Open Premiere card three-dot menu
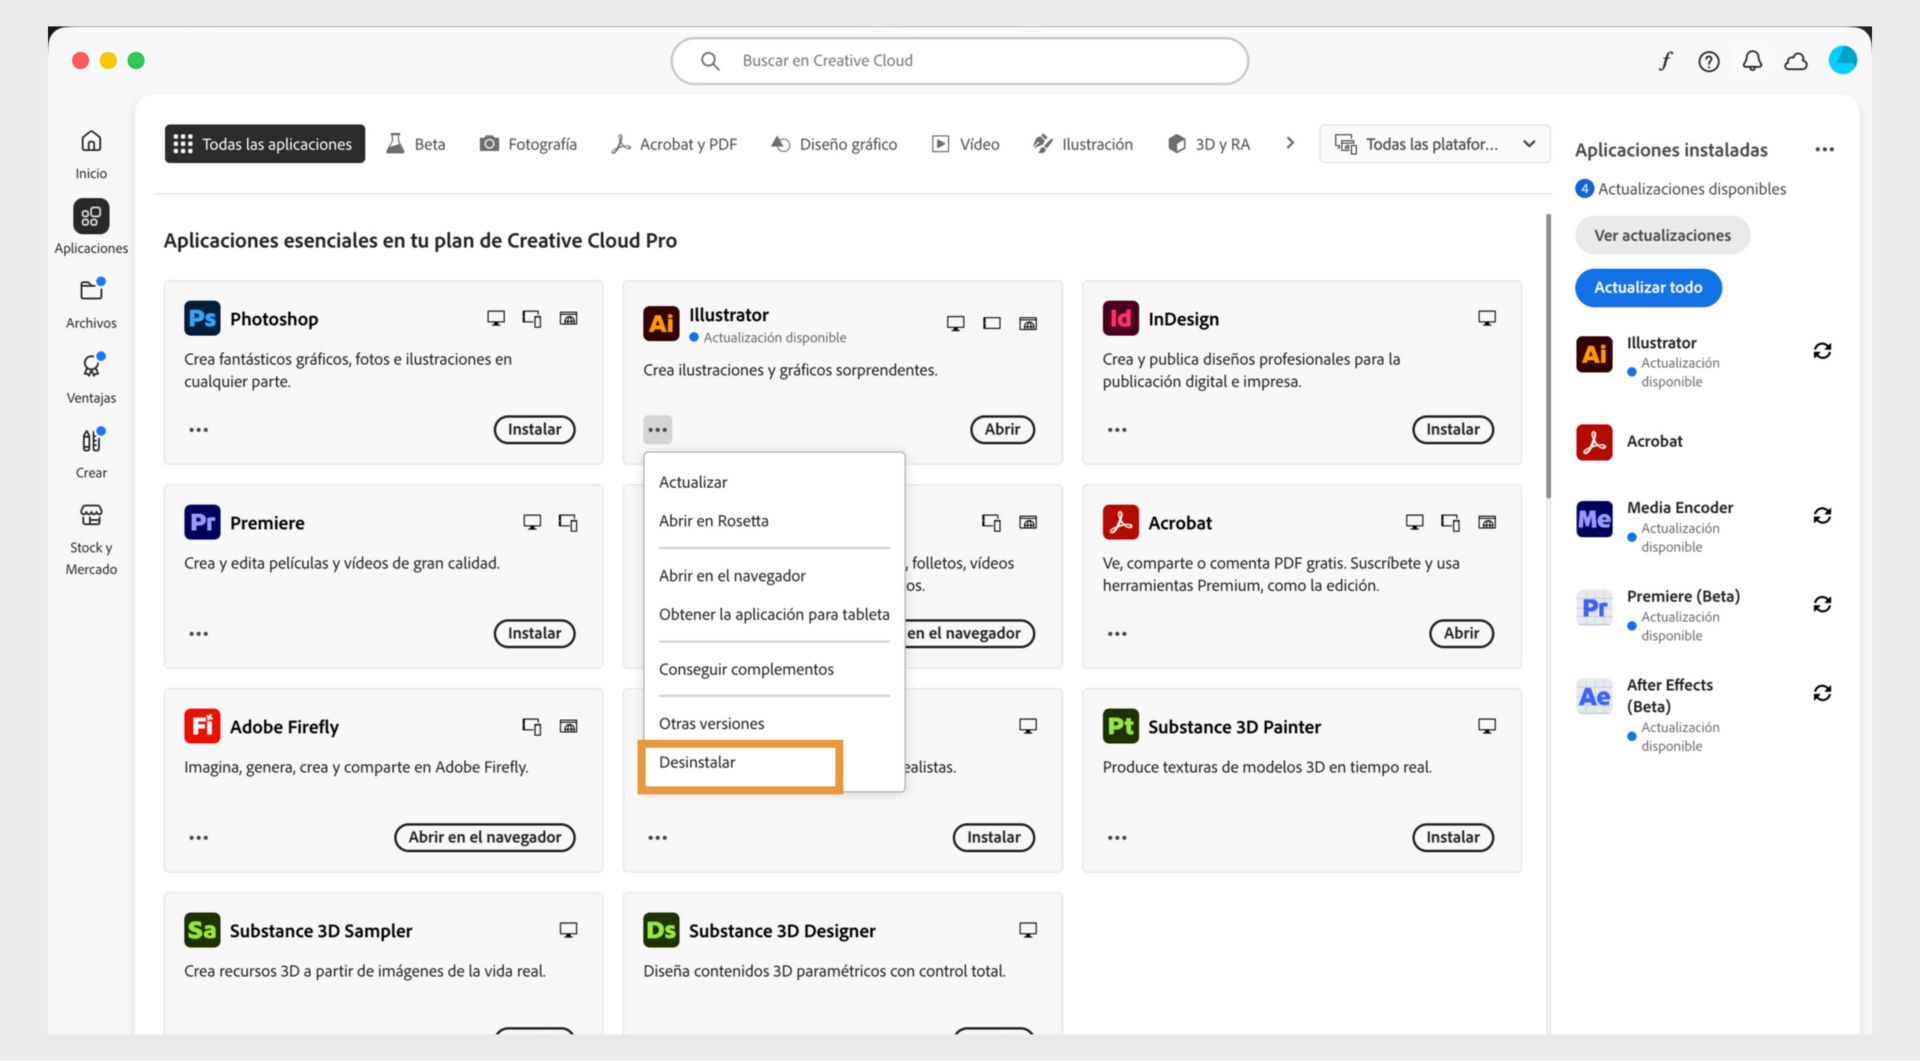The image size is (1920, 1062). tap(199, 634)
